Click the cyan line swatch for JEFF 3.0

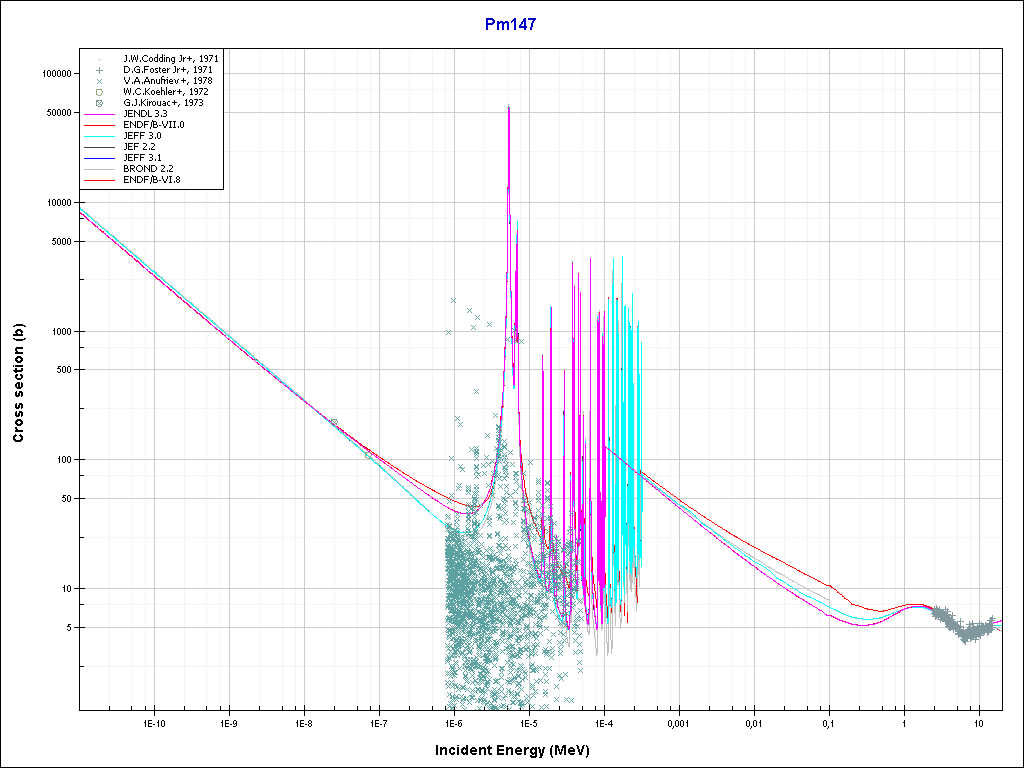coord(100,136)
